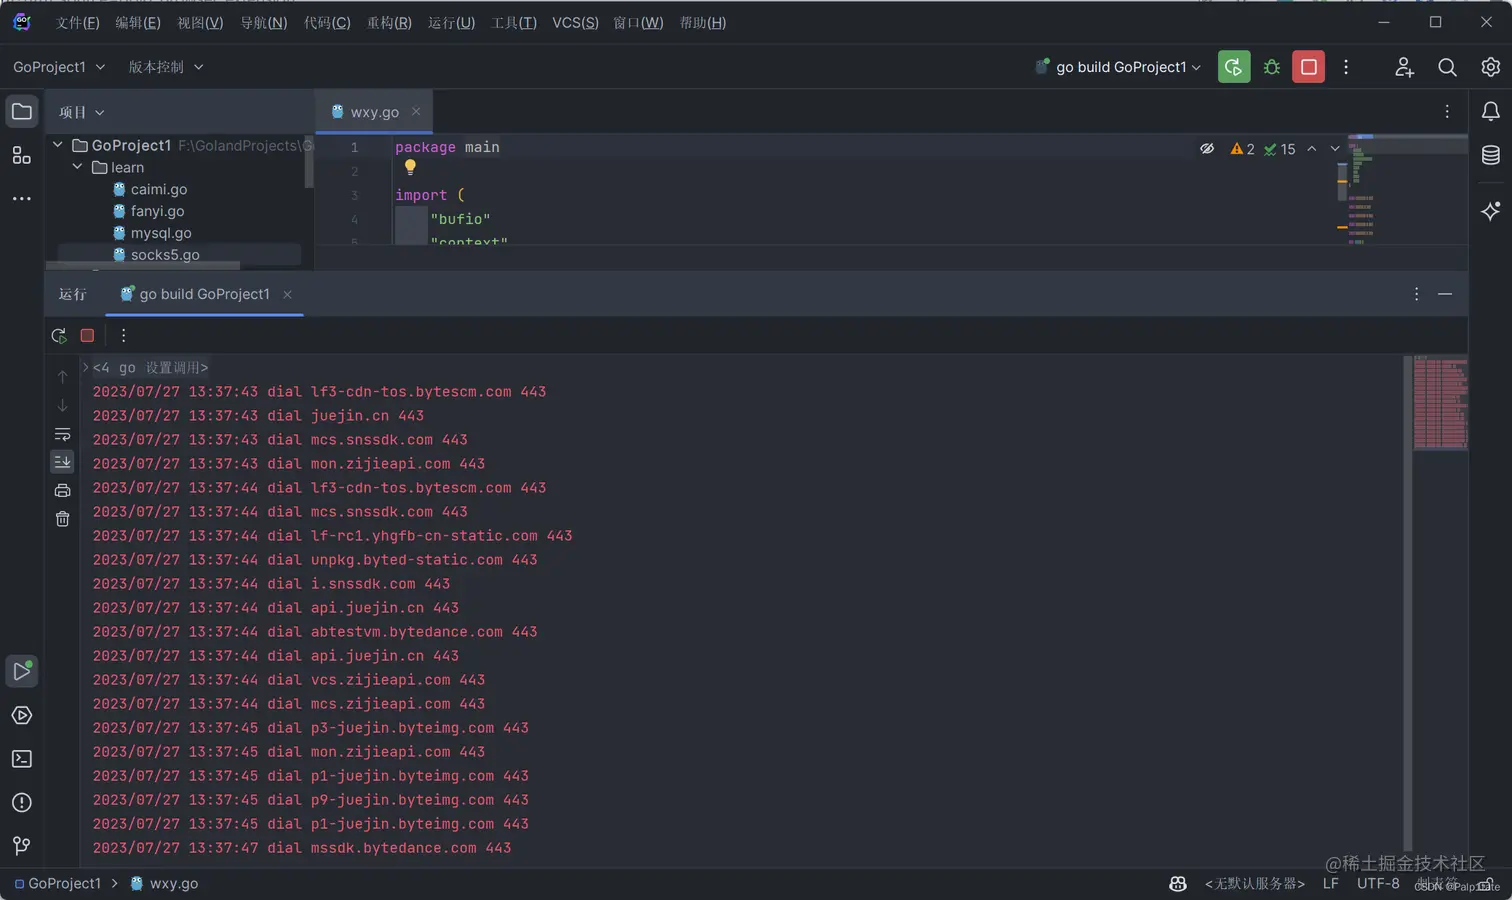Viewport: 1512px width, 900px height.
Task: Open more actions next to Stop button
Action: click(1346, 67)
